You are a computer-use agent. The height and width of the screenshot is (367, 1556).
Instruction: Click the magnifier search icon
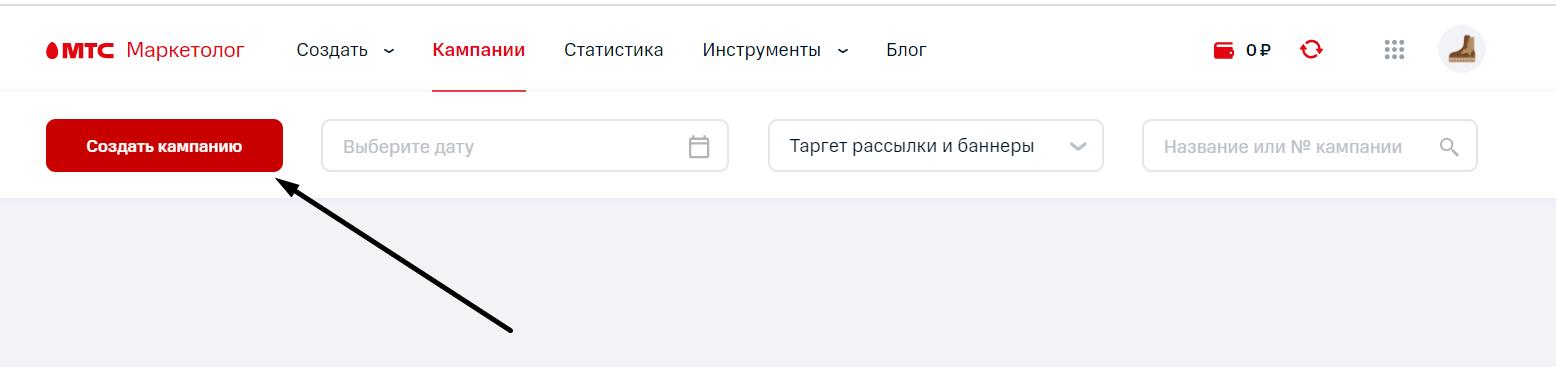pyautogui.click(x=1449, y=147)
